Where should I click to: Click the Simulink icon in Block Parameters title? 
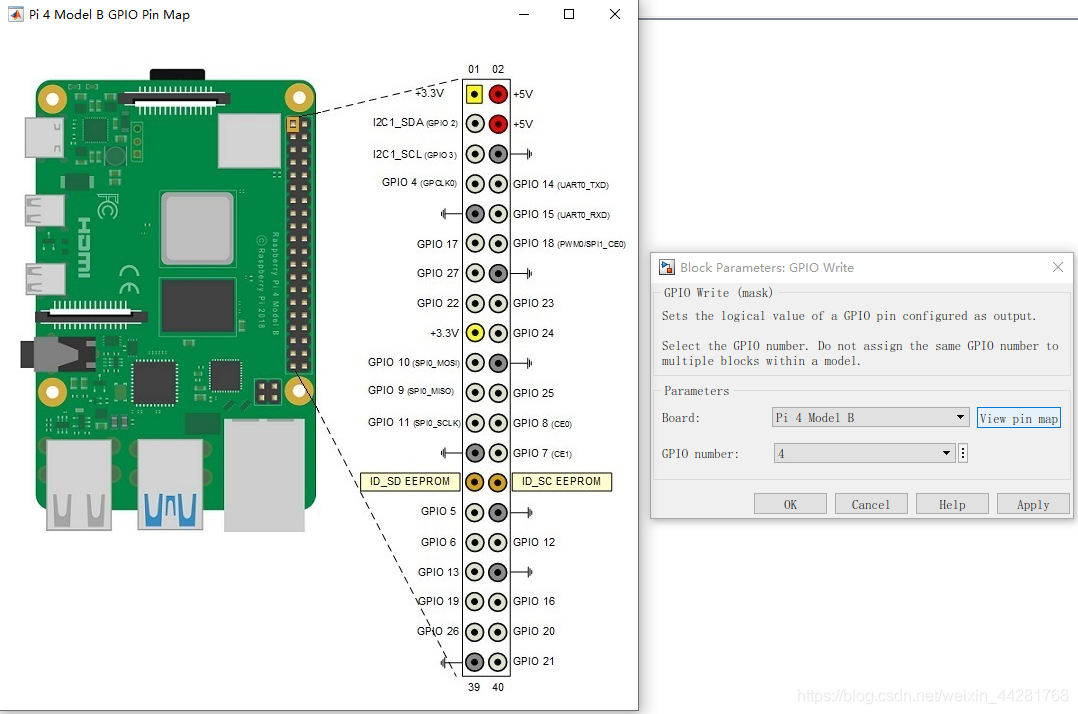pos(666,267)
